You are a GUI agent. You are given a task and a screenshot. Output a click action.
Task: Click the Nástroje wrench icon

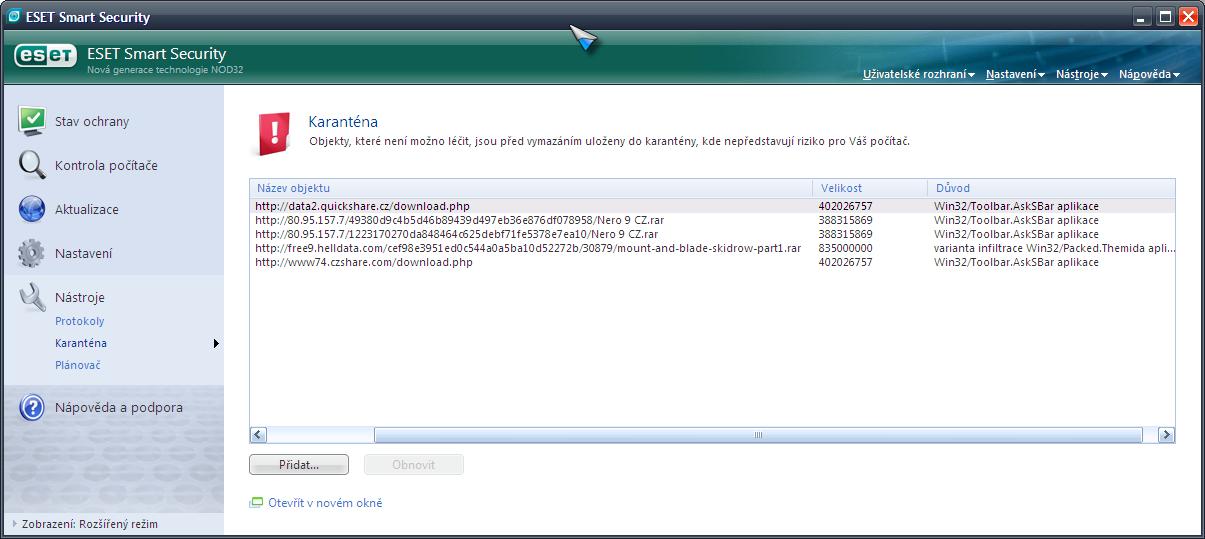(x=32, y=297)
